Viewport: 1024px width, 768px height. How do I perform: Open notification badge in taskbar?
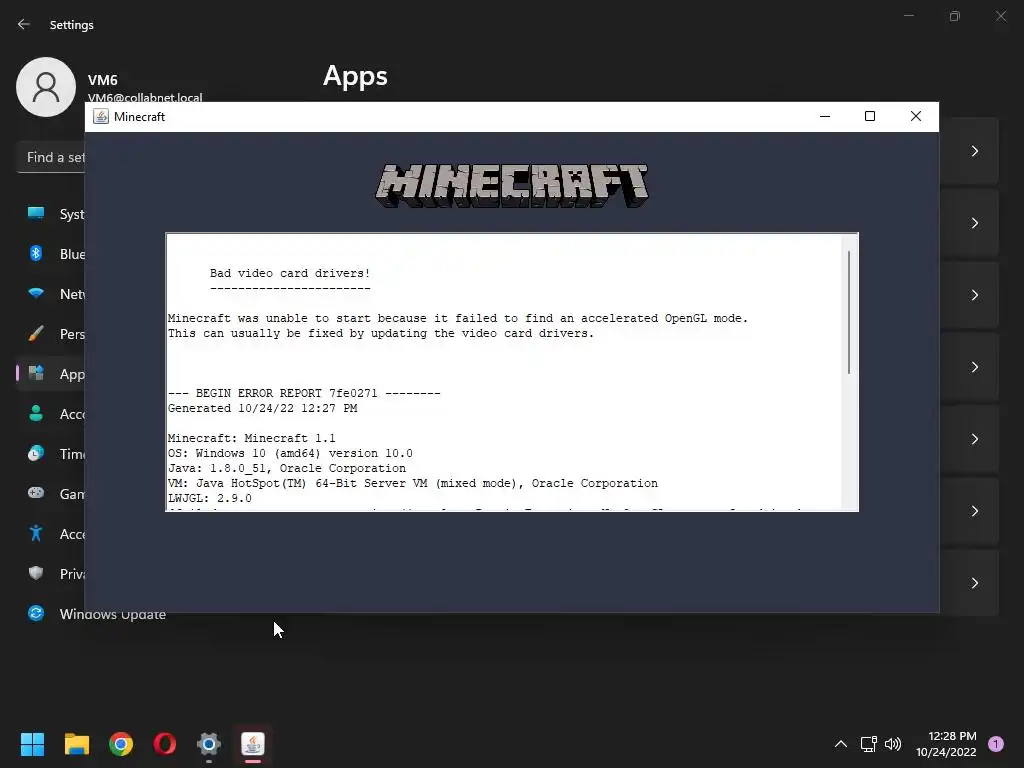996,744
